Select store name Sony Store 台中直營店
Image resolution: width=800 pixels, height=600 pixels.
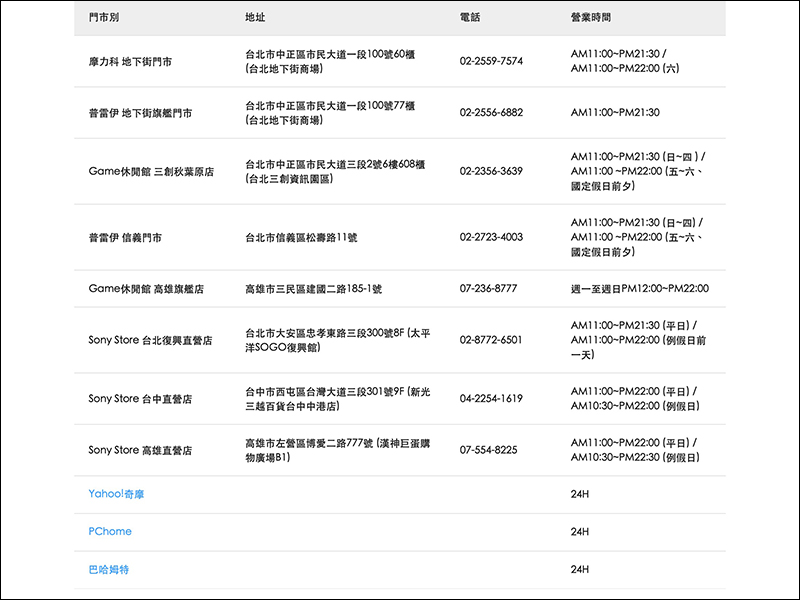click(140, 399)
